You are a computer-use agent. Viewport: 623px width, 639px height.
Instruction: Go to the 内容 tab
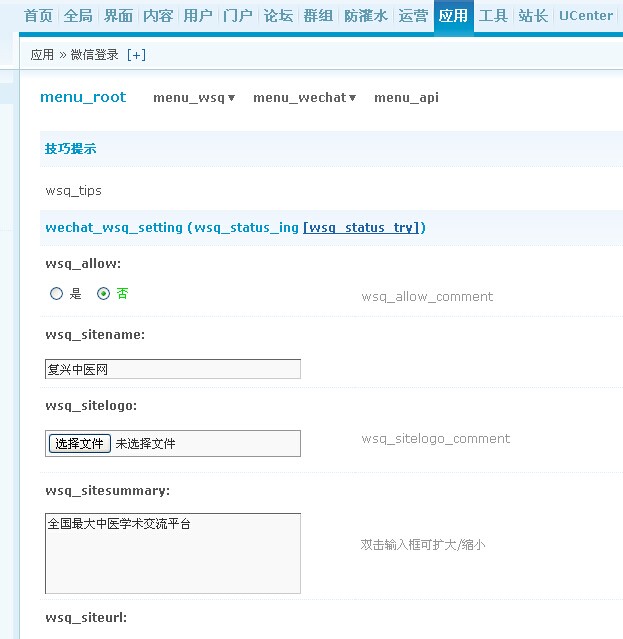point(158,16)
